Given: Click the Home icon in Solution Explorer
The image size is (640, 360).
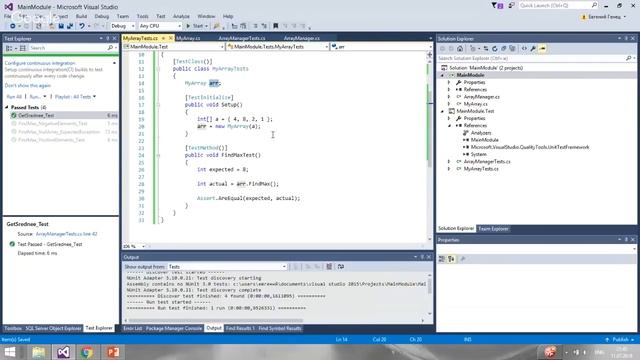Looking at the screenshot, I should click(x=460, y=49).
